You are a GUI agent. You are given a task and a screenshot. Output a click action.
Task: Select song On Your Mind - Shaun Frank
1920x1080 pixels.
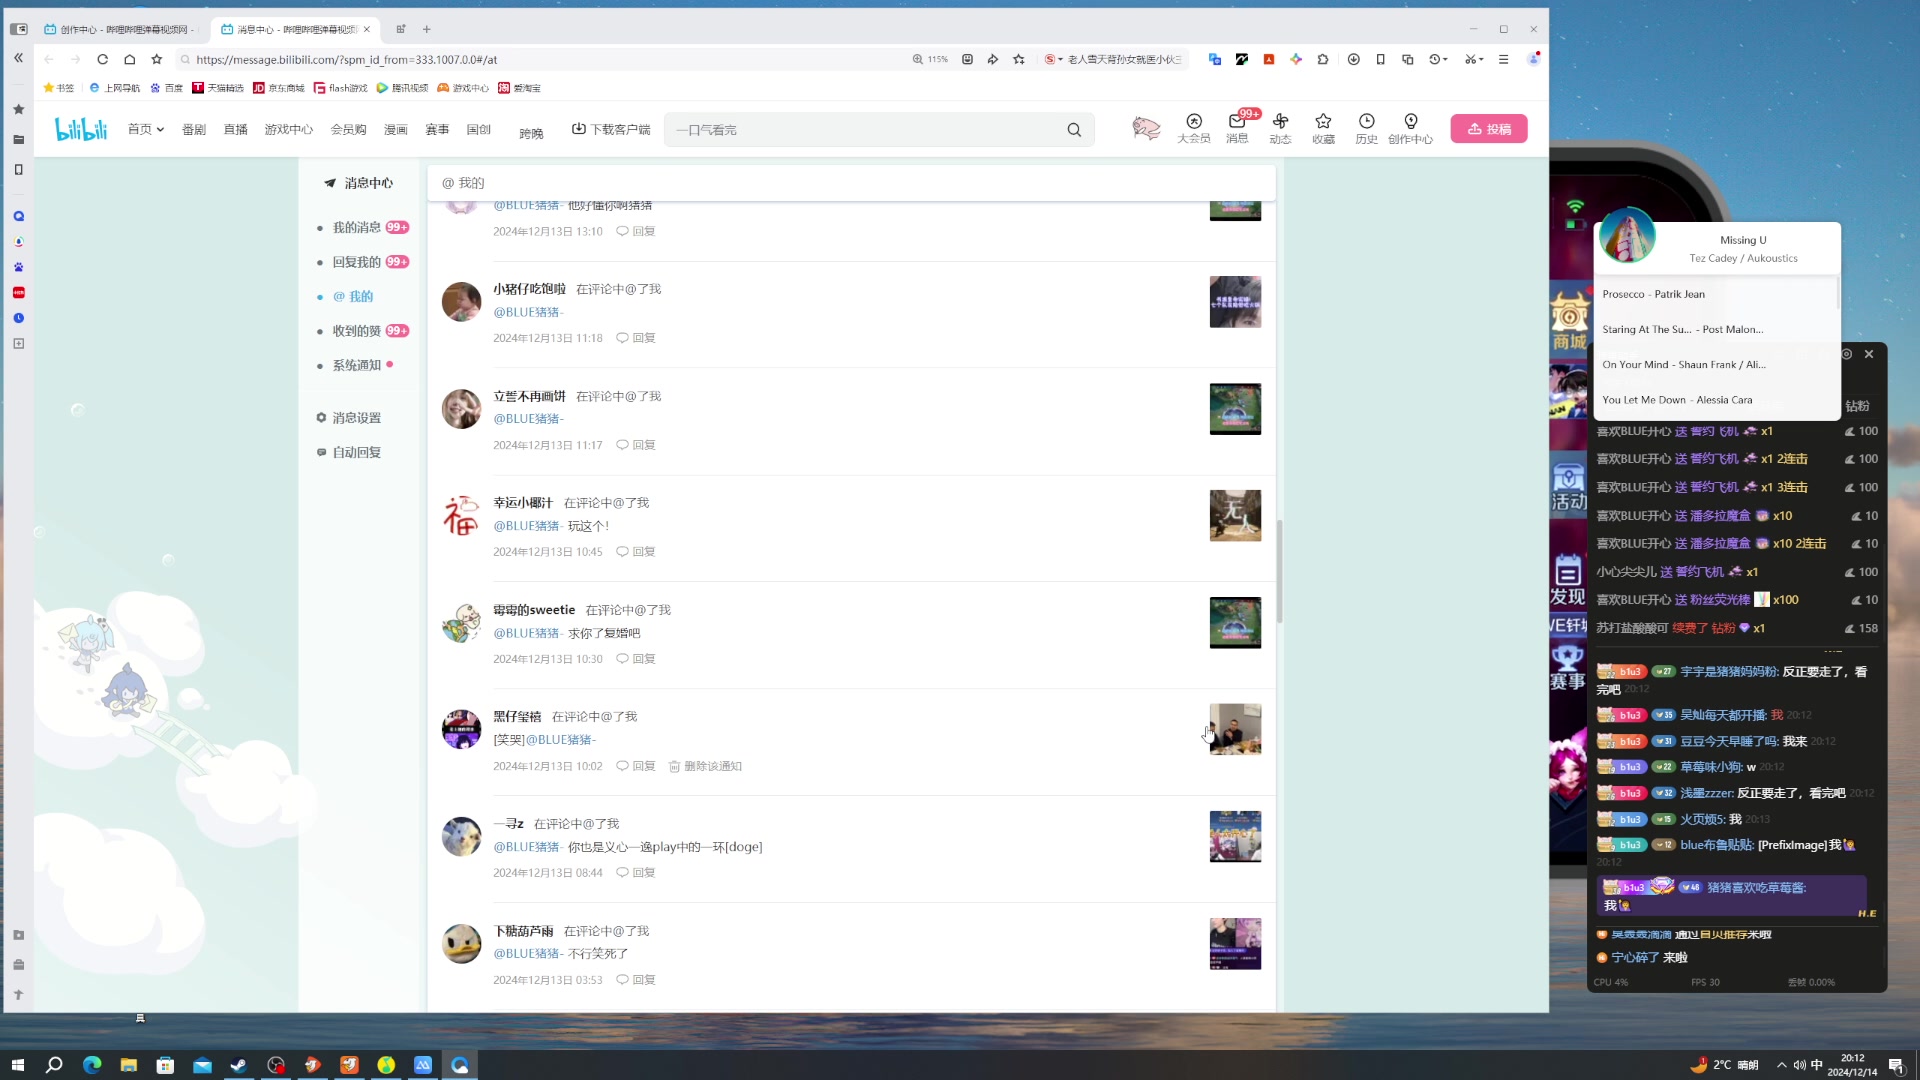point(1684,365)
